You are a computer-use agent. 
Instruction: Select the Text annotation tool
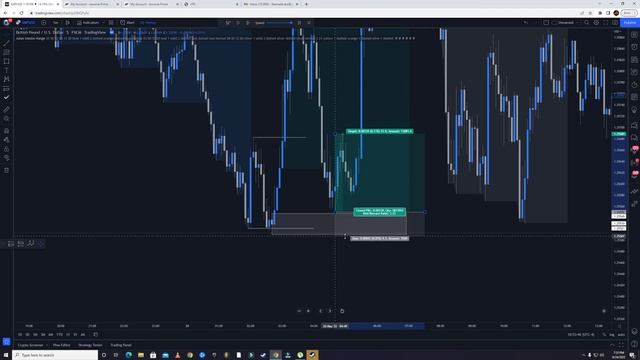coord(6,70)
